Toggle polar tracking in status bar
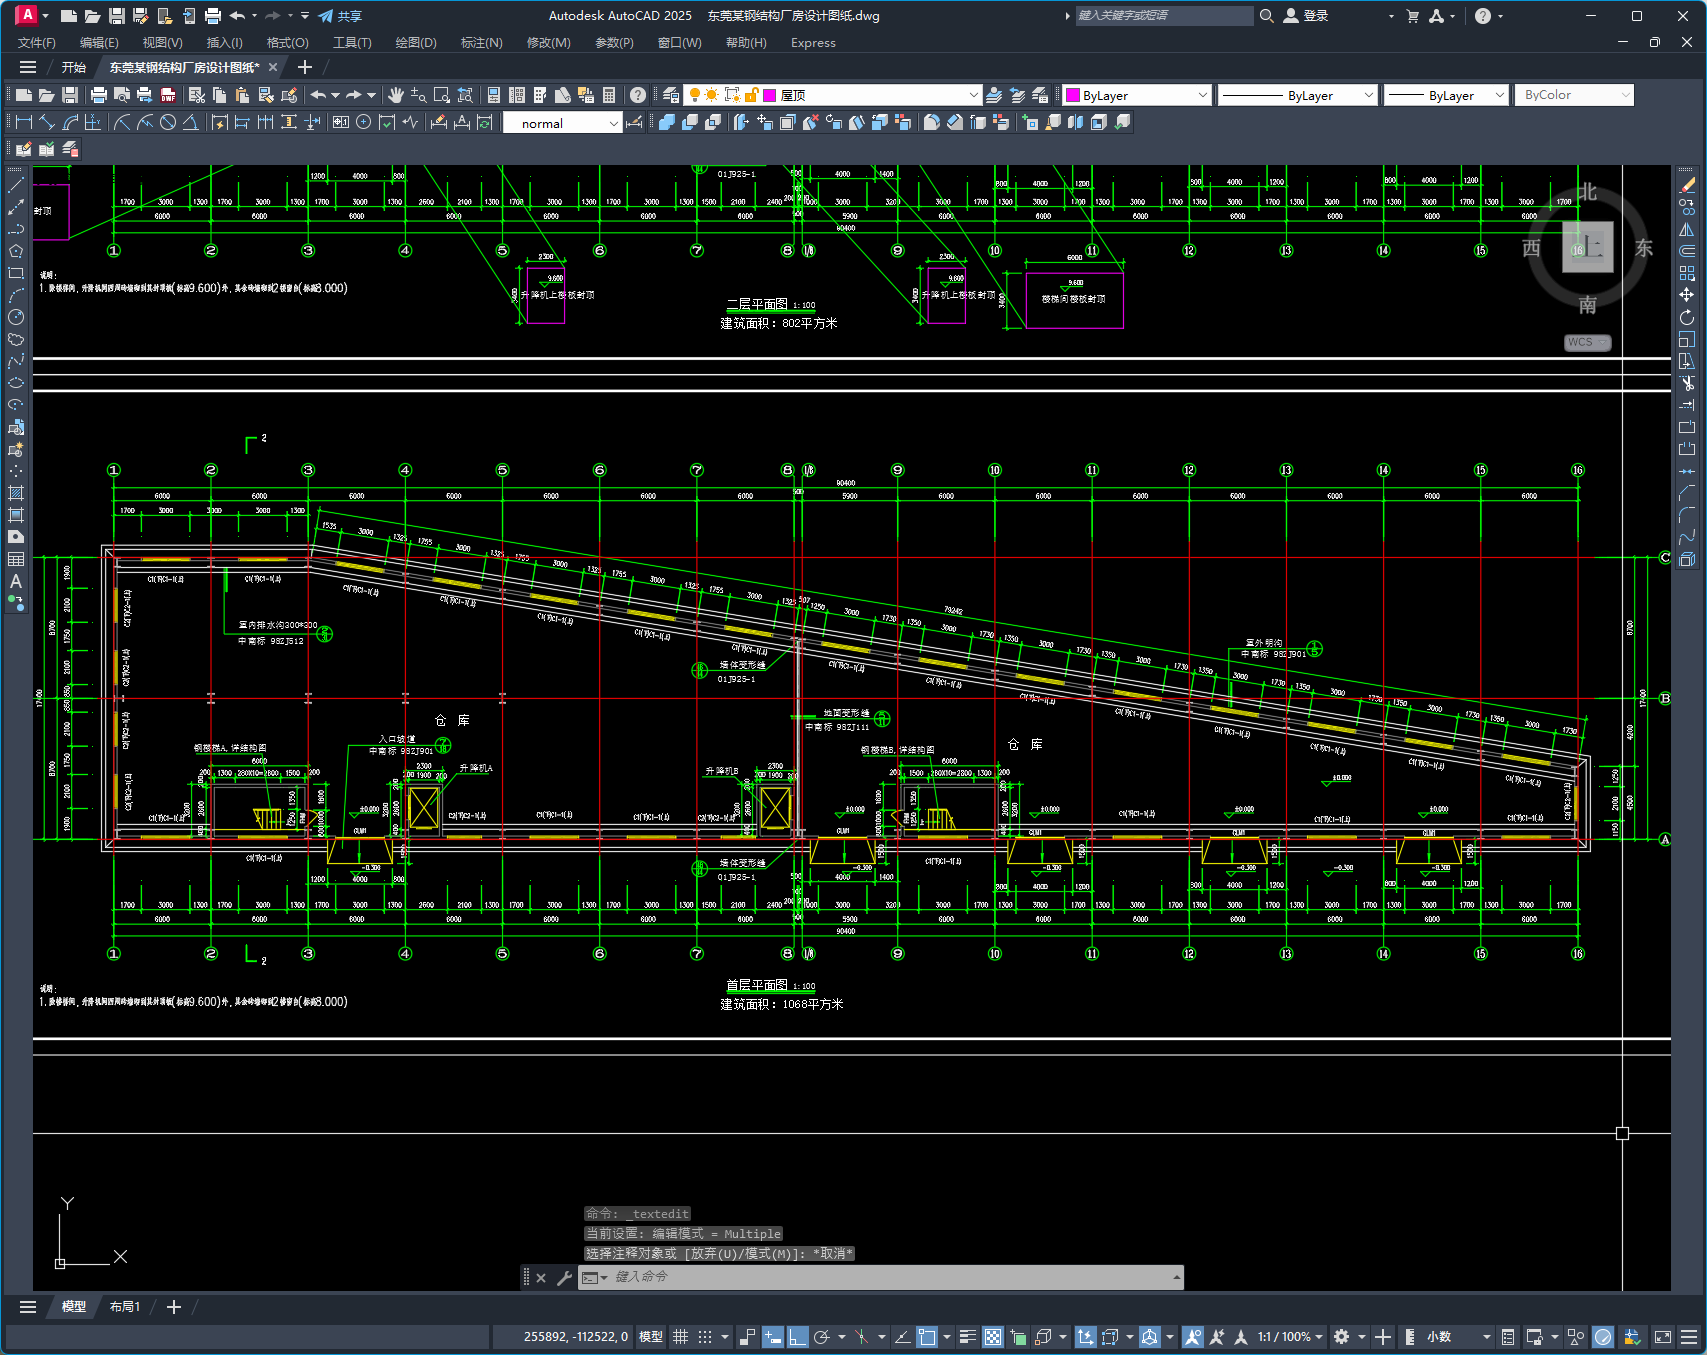The height and width of the screenshot is (1355, 1707). click(822, 1337)
